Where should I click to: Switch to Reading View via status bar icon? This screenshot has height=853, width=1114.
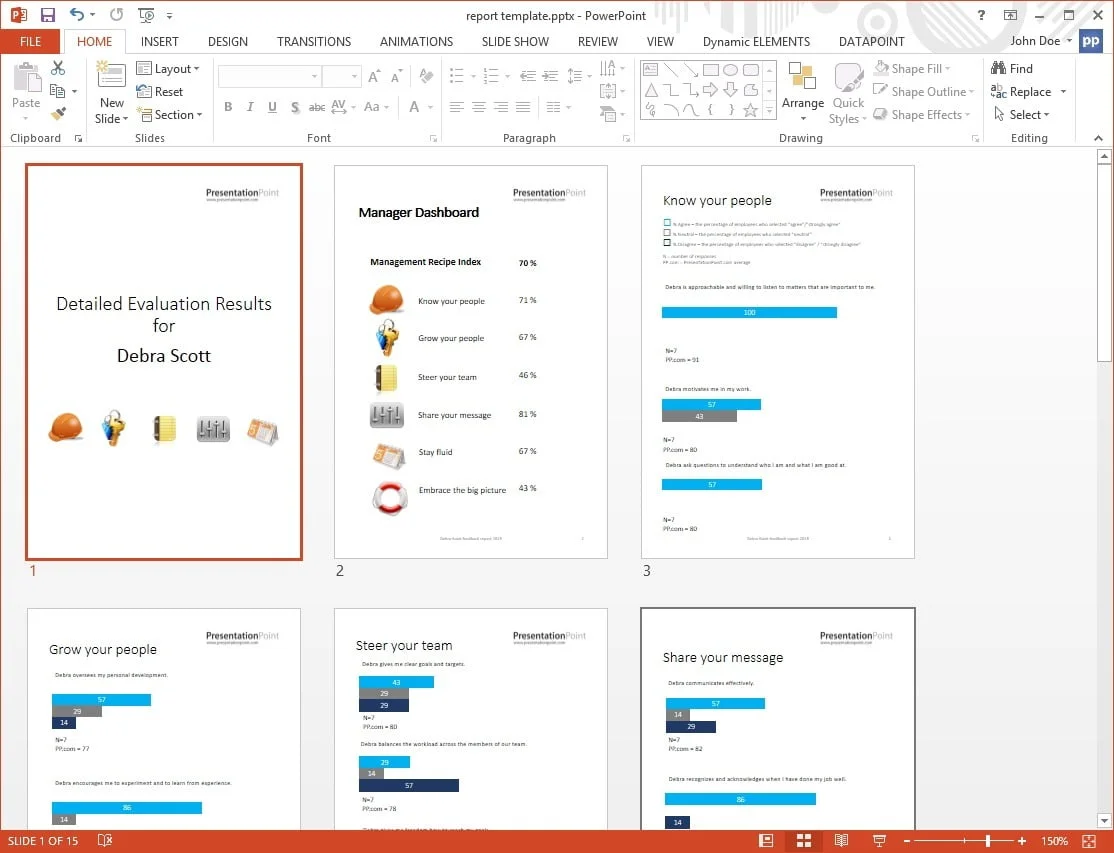coord(841,841)
